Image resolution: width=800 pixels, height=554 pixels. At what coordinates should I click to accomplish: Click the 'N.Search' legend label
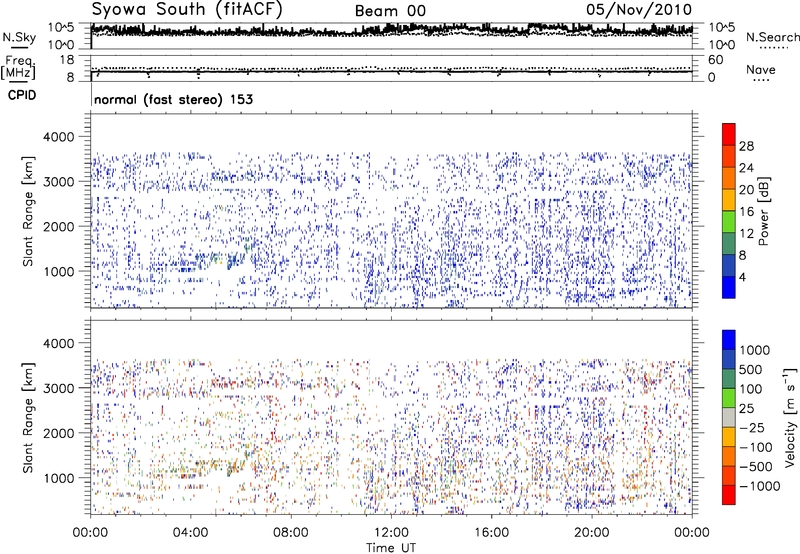pos(773,37)
